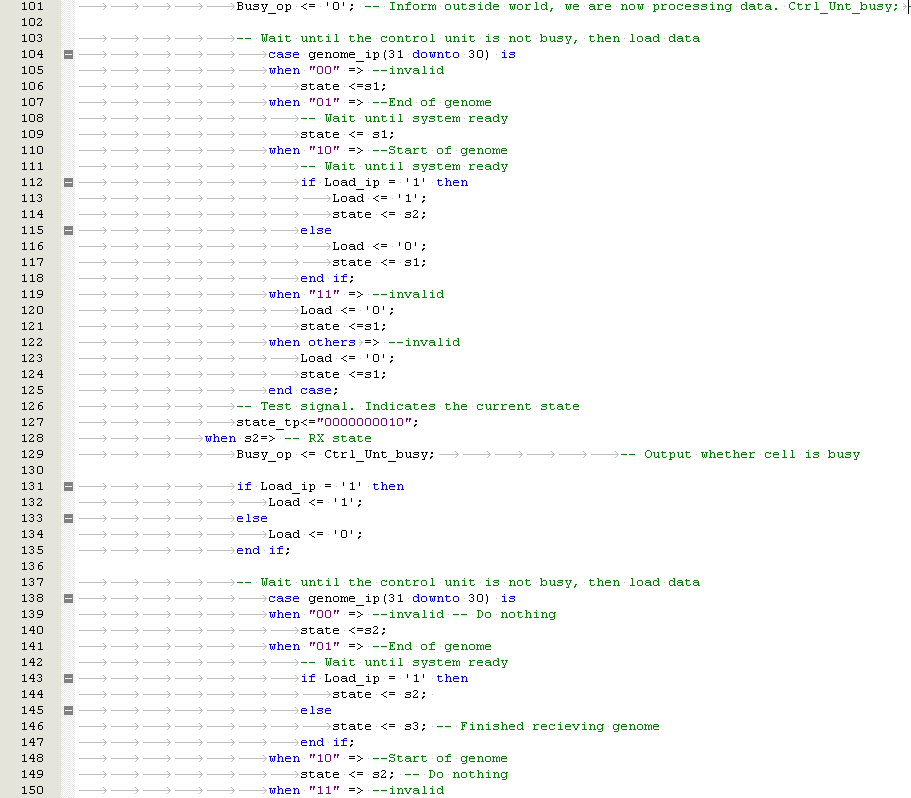Image resolution: width=911 pixels, height=798 pixels.
Task: Fold the if Load_ip block at line 131
Action: coord(68,486)
